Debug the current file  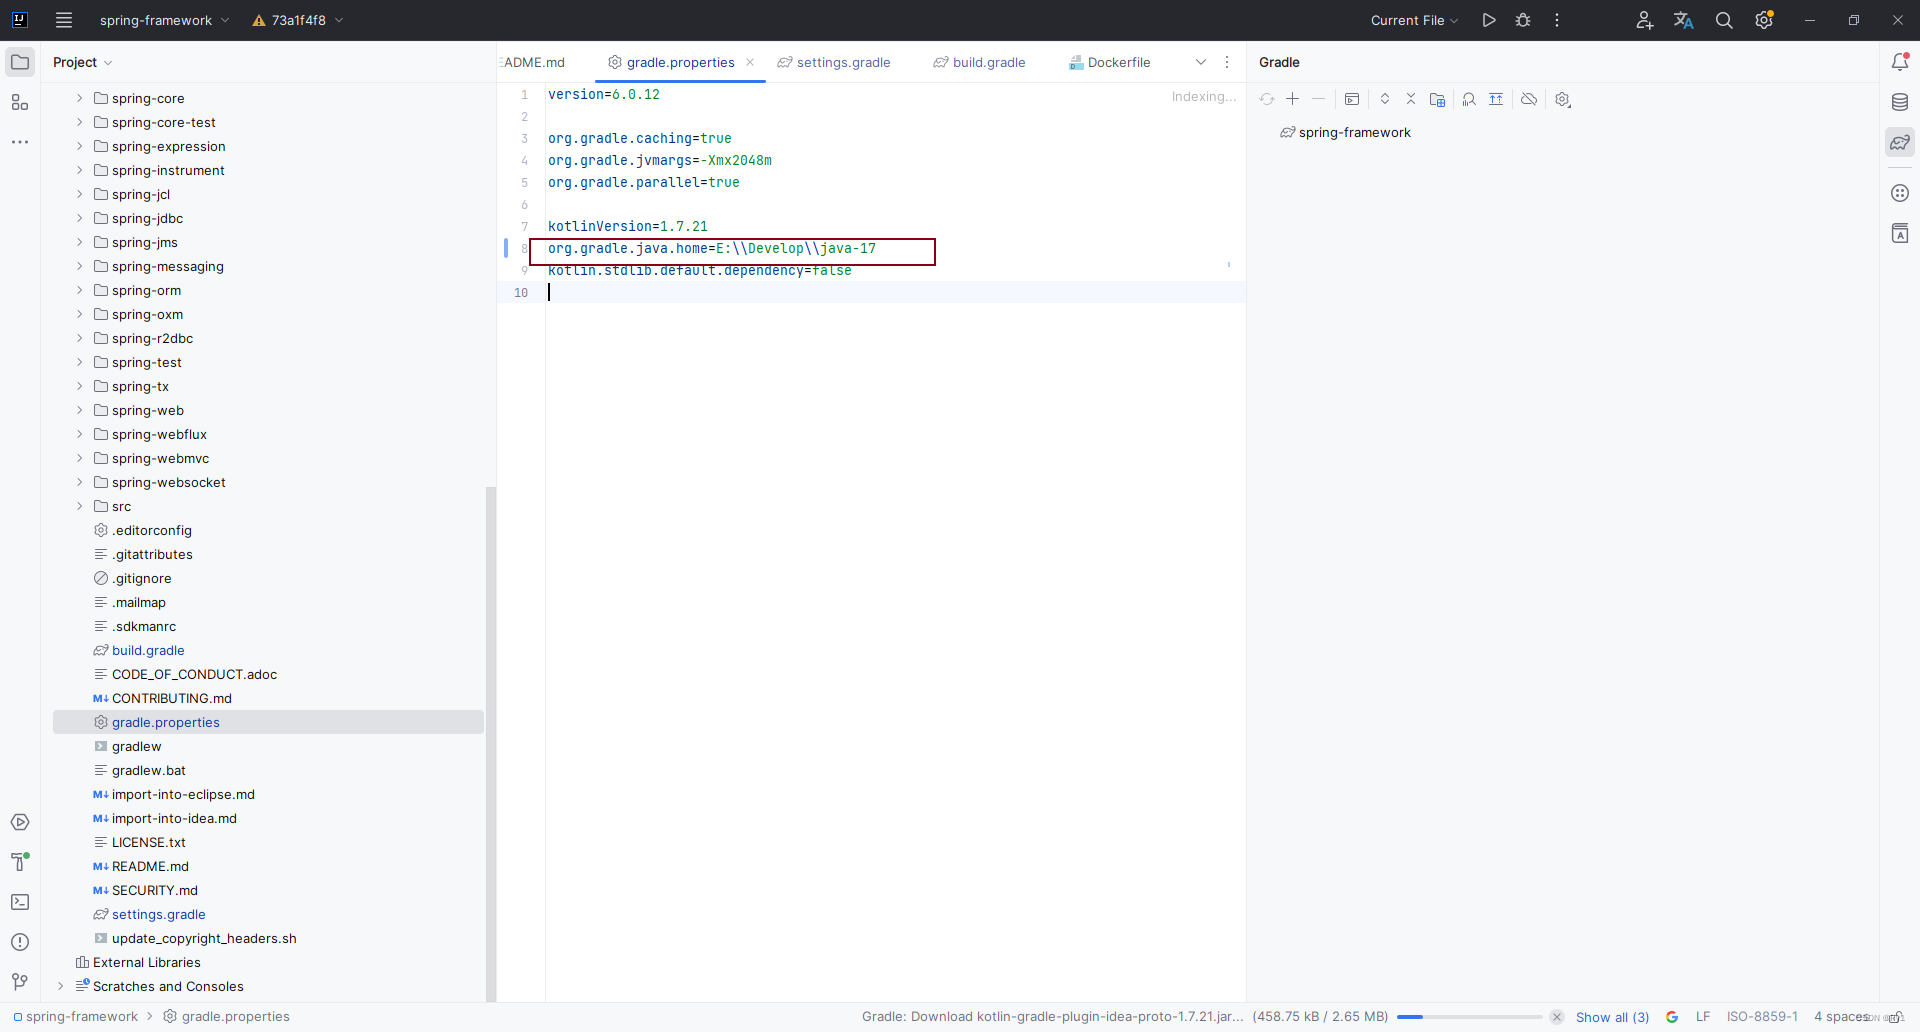[1523, 20]
